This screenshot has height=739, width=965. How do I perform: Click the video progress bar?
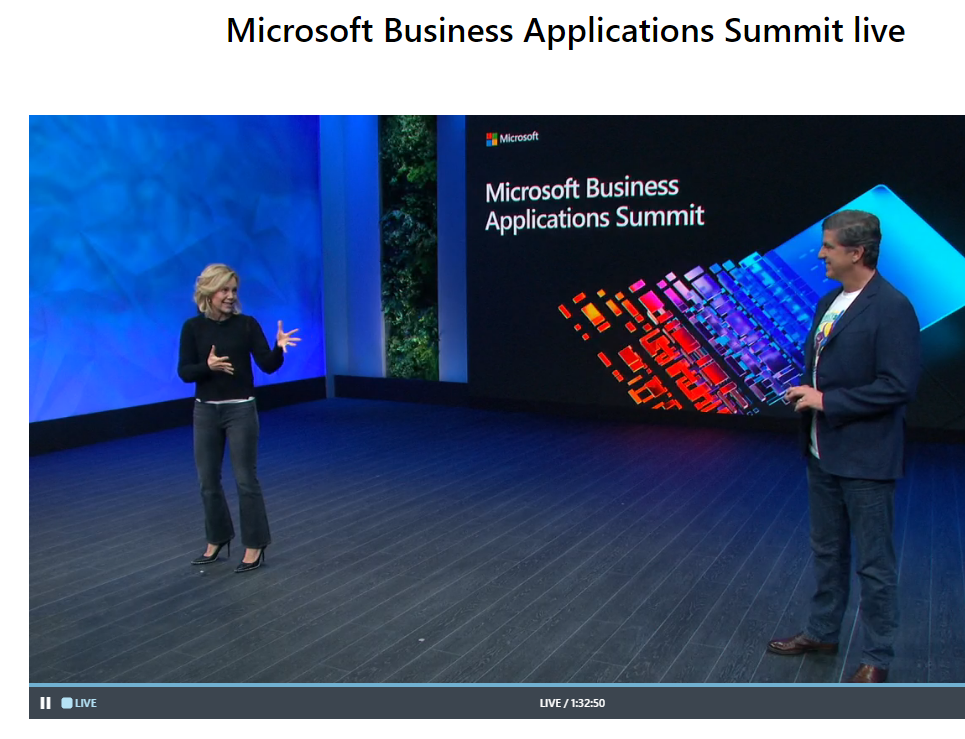(497, 685)
